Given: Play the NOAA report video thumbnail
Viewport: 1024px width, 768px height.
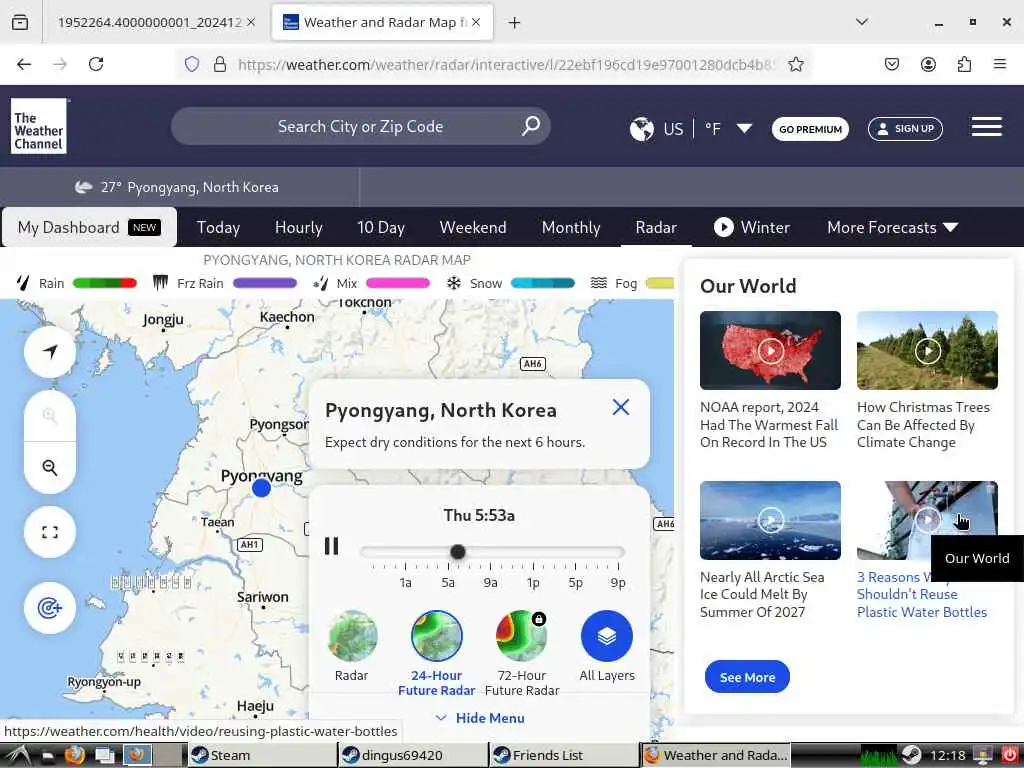Looking at the screenshot, I should (x=770, y=351).
